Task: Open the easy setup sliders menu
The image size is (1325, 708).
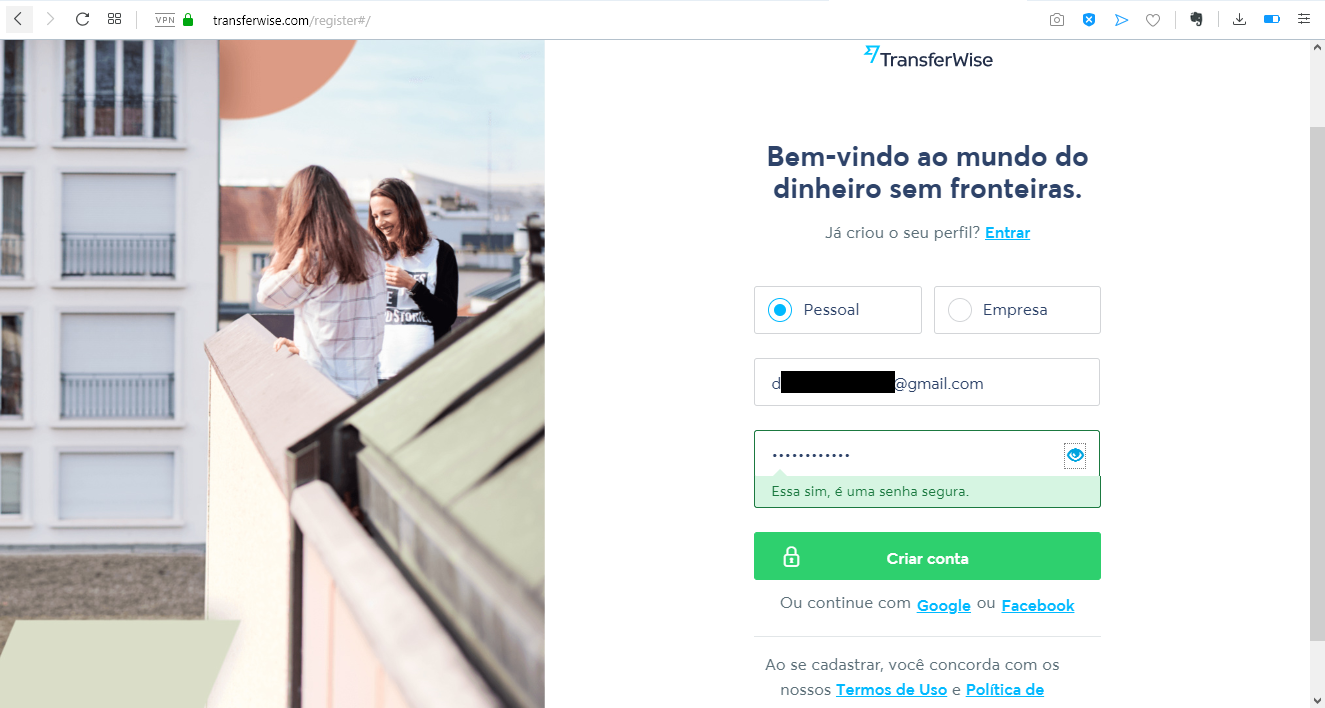Action: [x=1304, y=19]
